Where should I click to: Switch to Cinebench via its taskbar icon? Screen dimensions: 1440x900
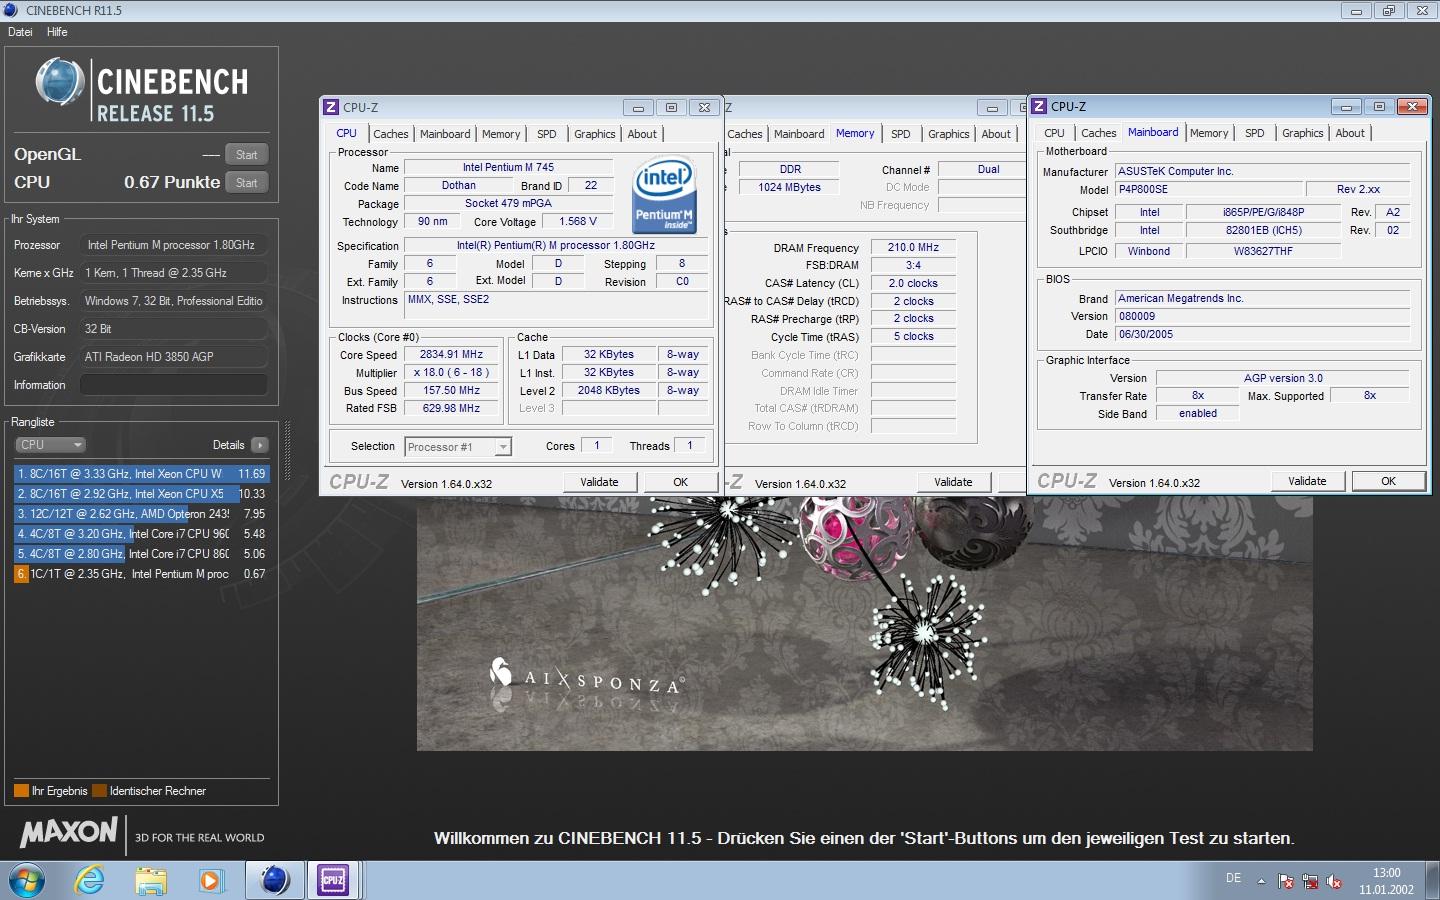275,880
